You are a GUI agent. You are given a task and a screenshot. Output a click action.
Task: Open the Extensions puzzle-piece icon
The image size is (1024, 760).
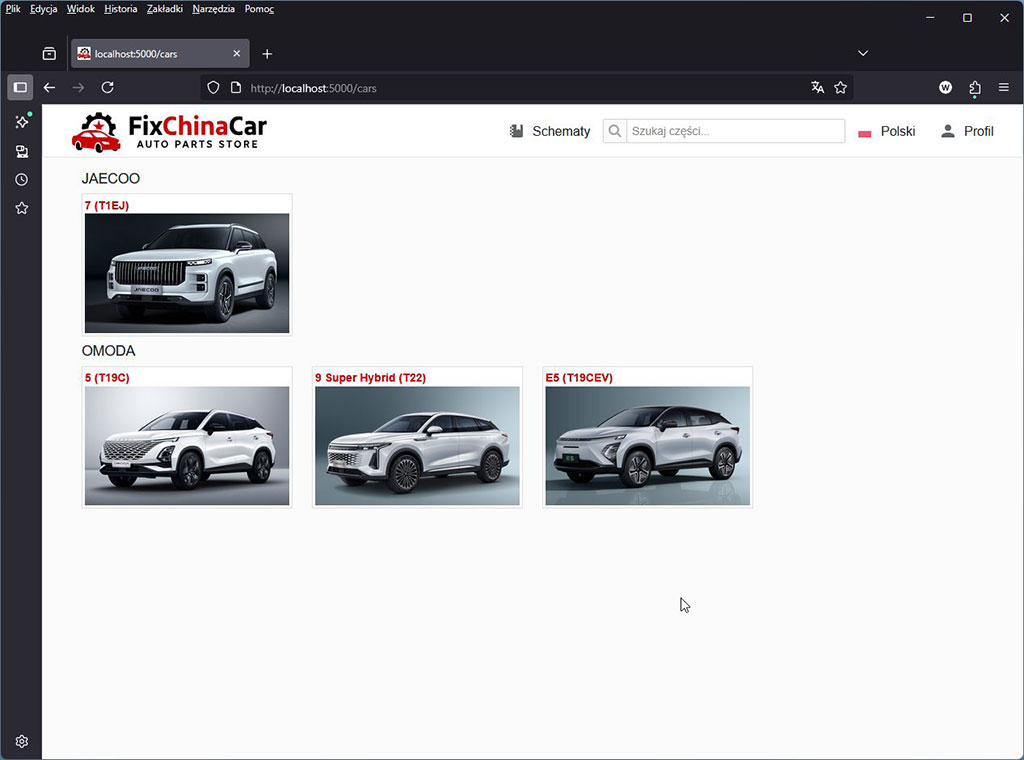[975, 88]
